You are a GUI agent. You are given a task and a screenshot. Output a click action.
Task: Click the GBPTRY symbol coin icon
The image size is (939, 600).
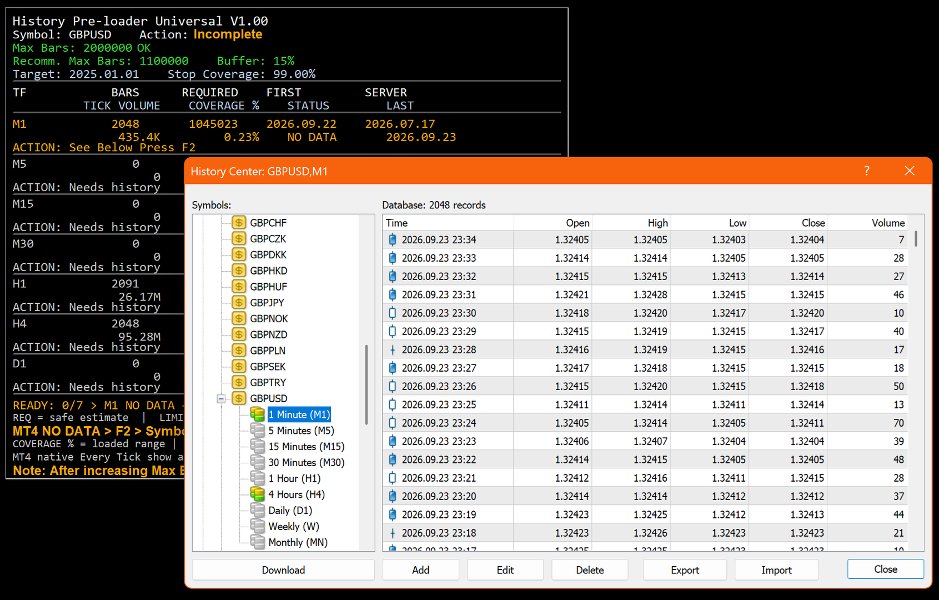click(x=239, y=382)
